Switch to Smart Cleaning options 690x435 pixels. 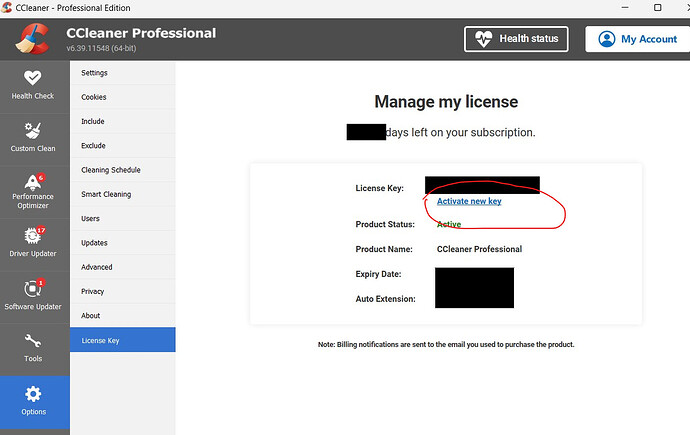click(x=106, y=194)
